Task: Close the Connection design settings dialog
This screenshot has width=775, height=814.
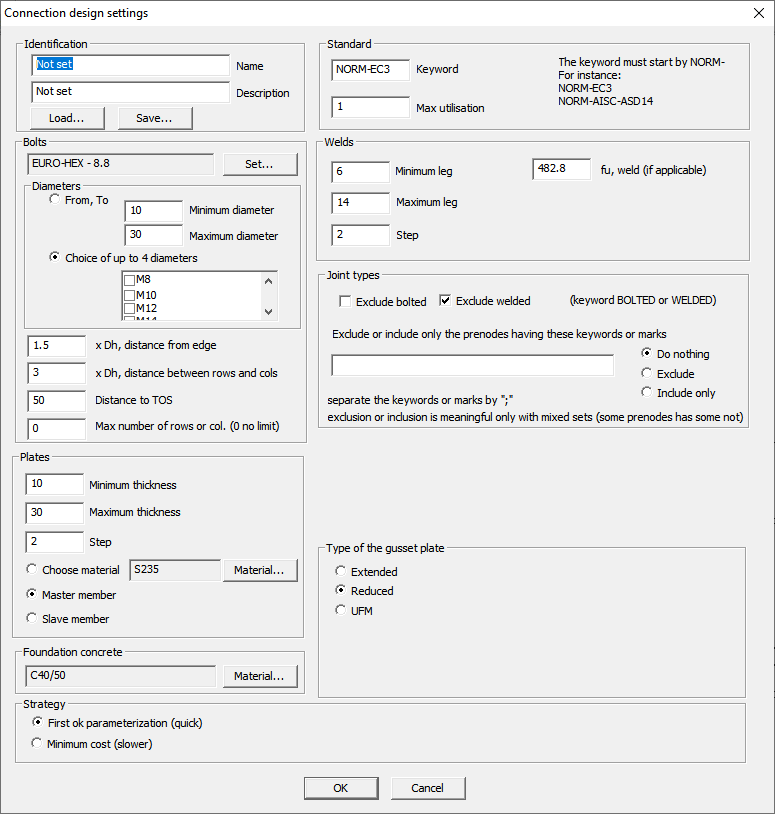Action: click(759, 13)
